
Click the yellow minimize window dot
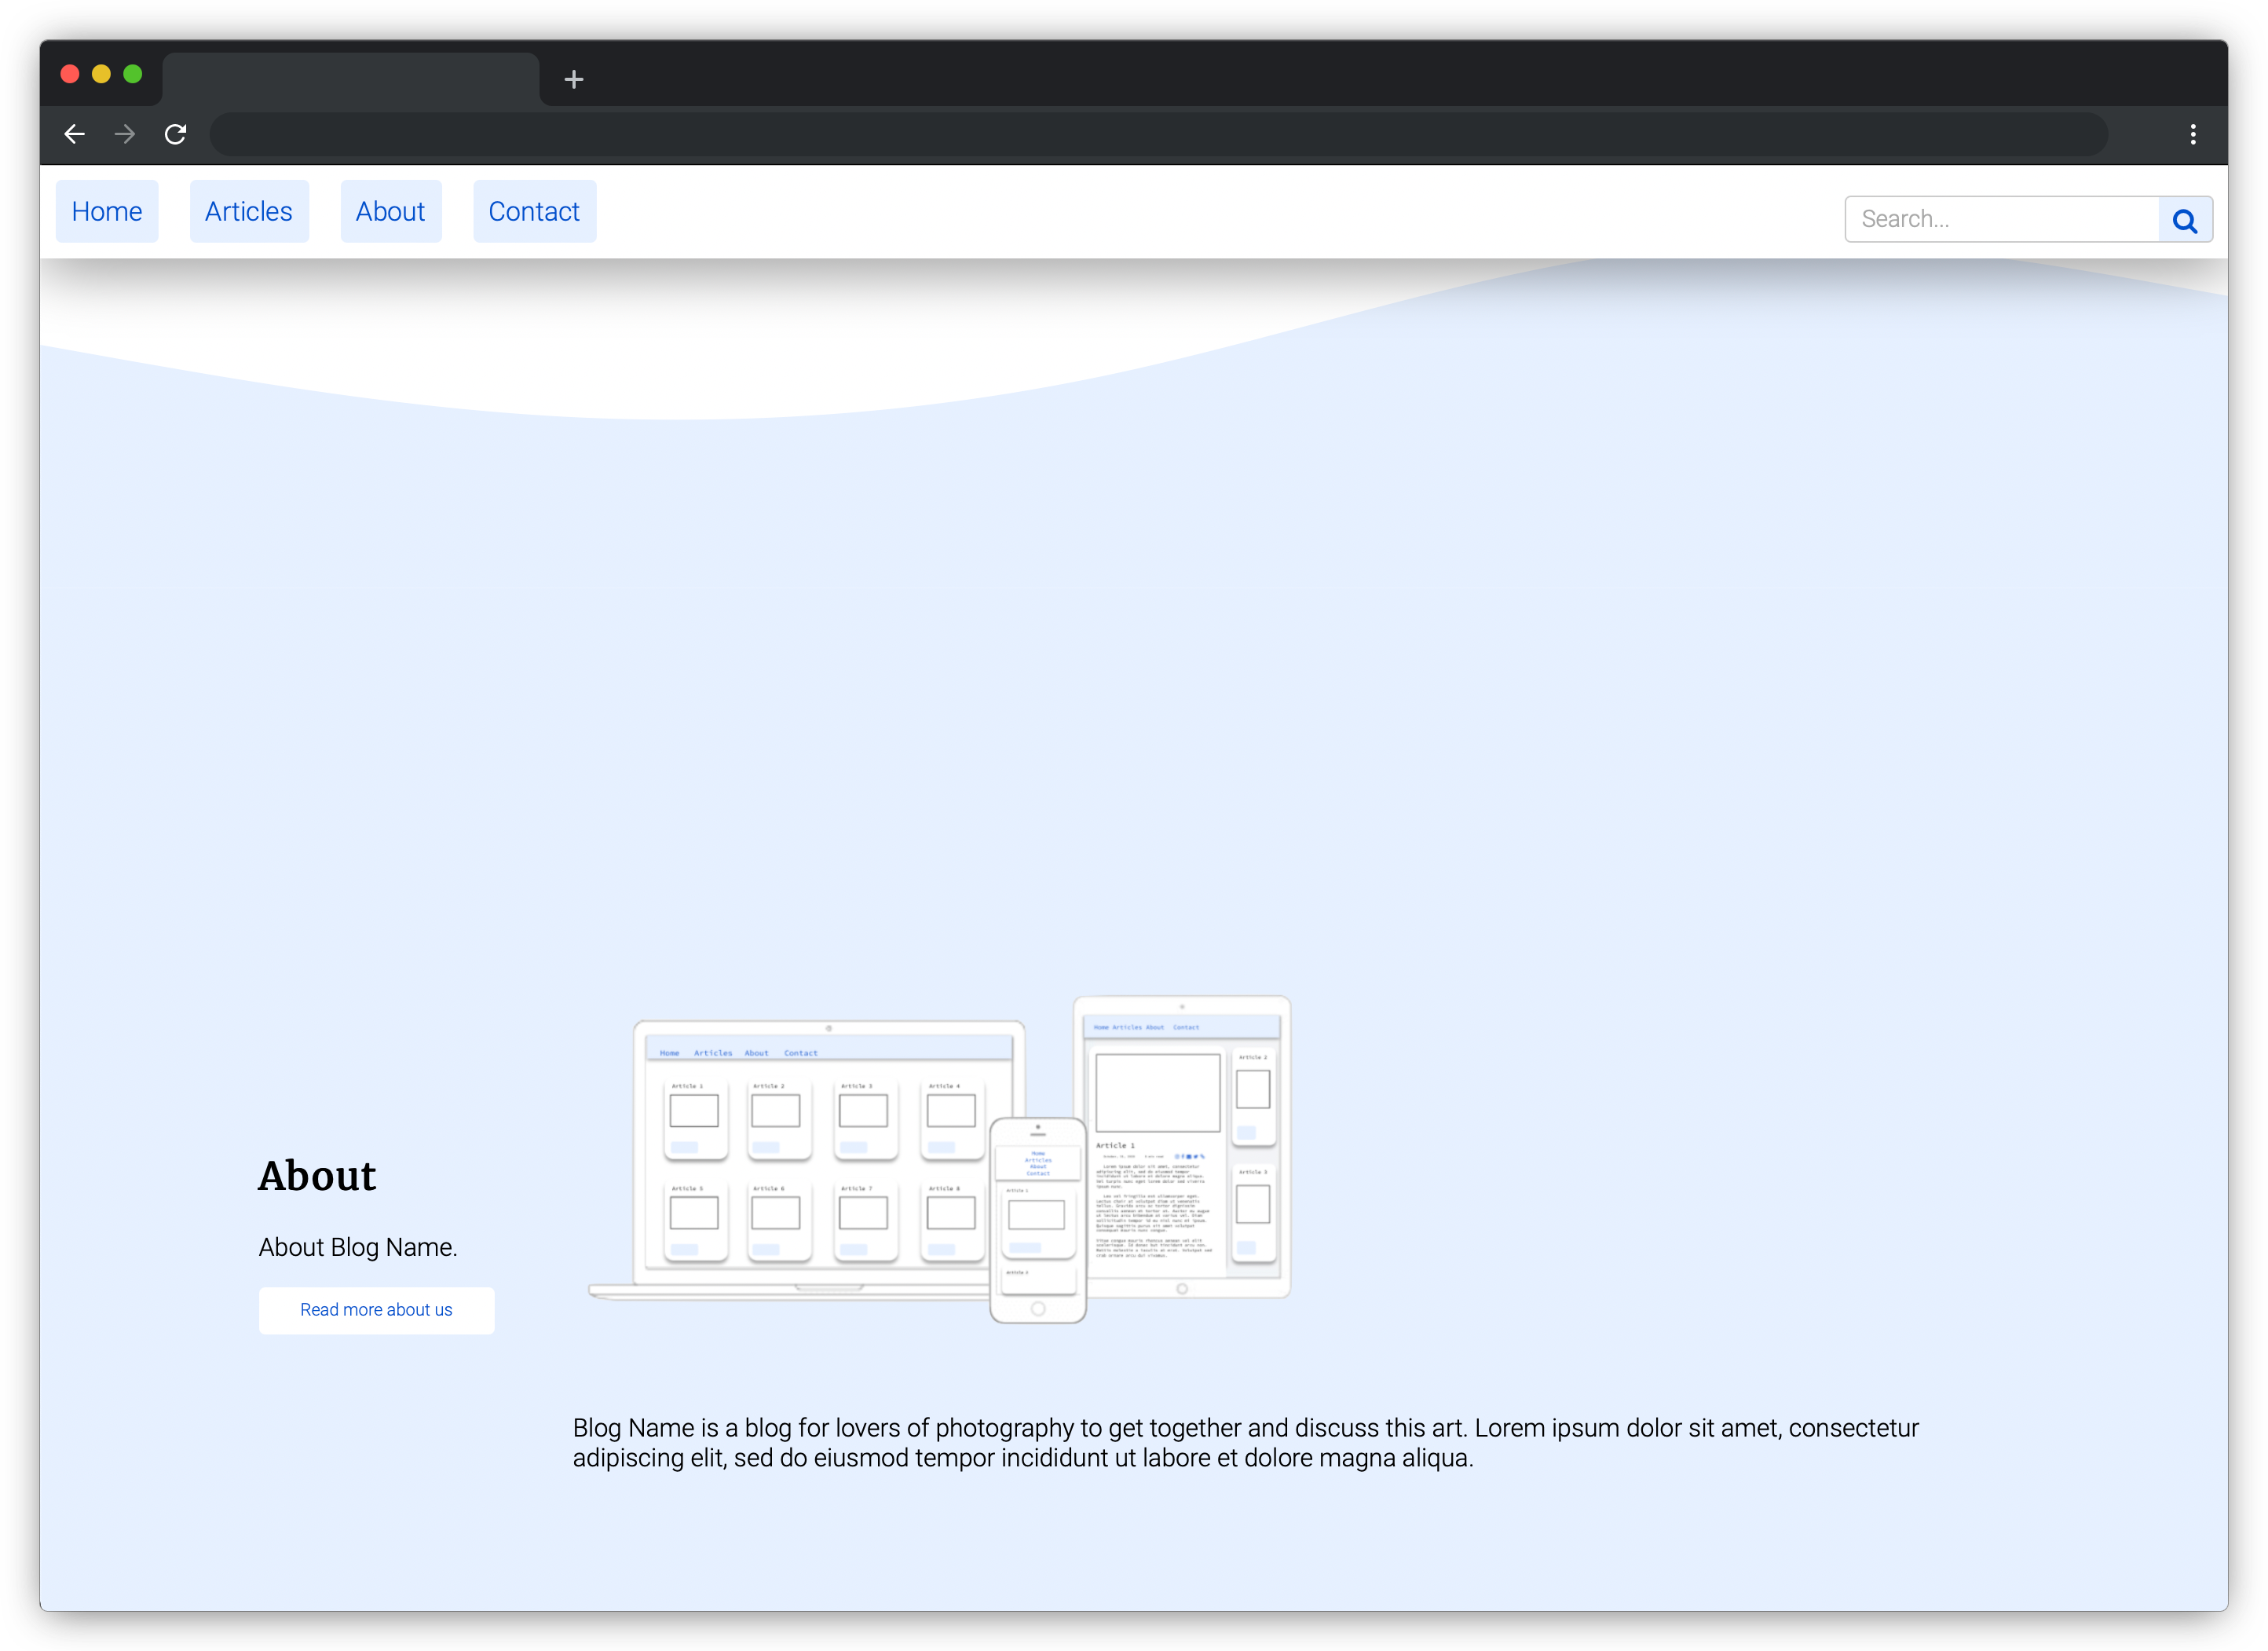pyautogui.click(x=101, y=74)
